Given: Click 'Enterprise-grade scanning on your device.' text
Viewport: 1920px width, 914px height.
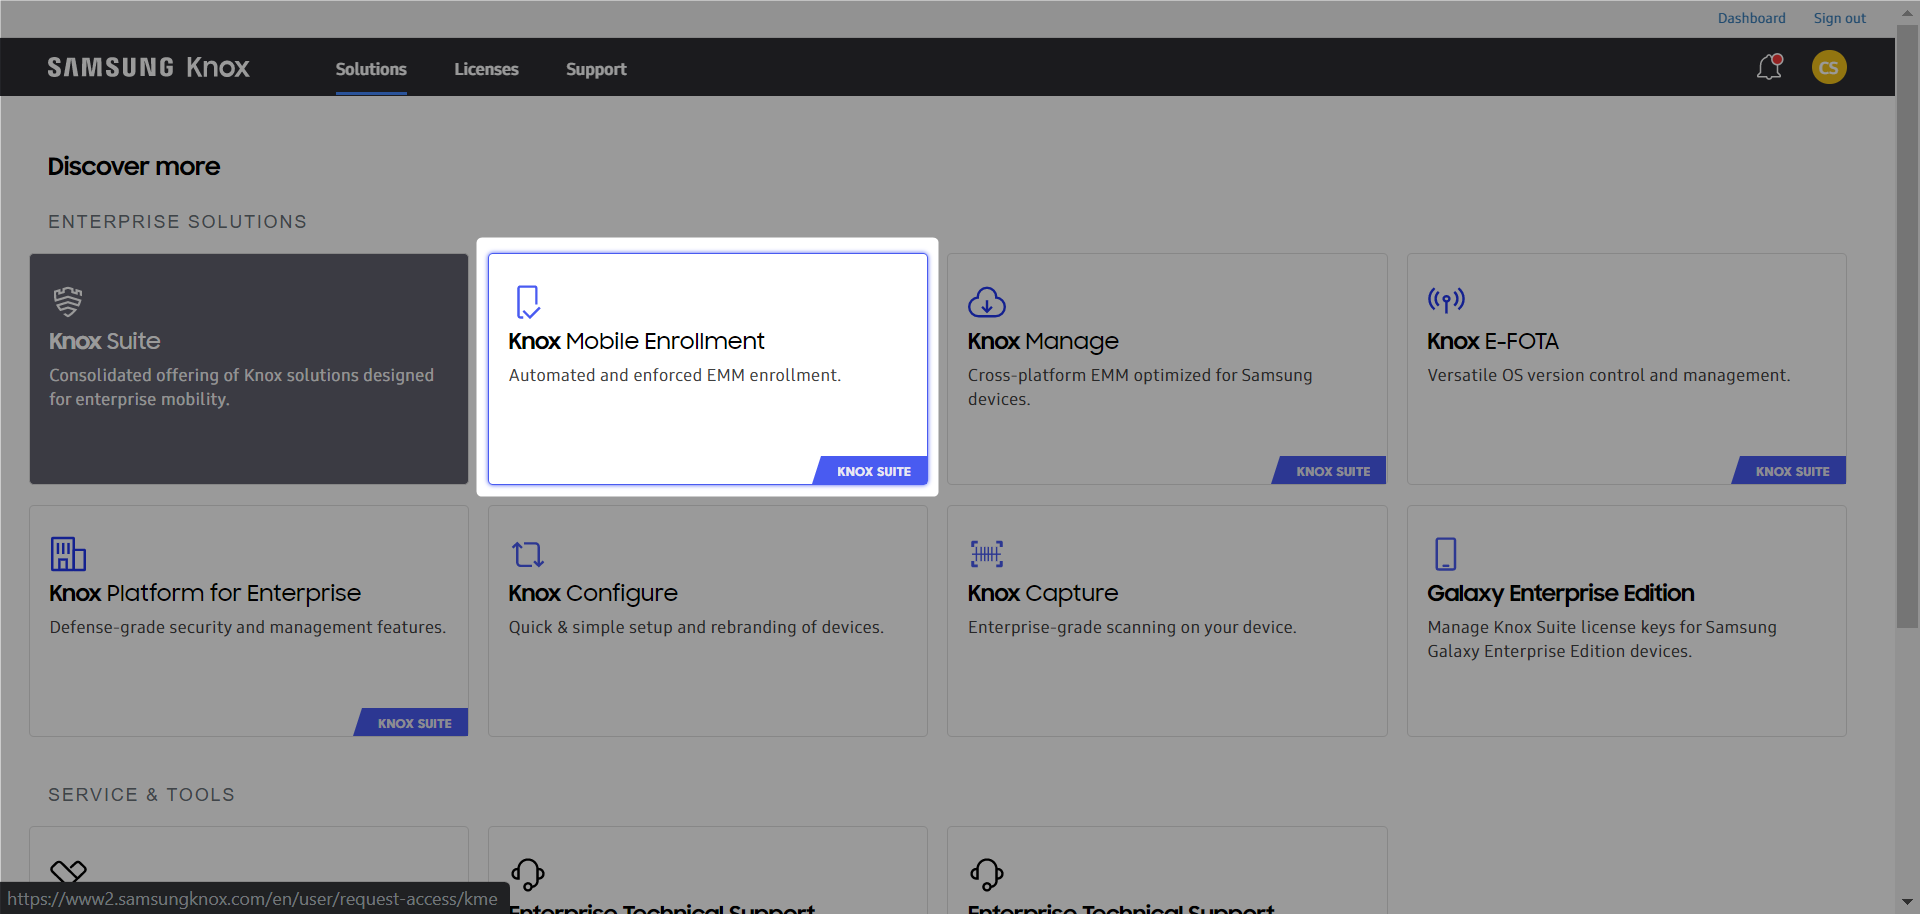Looking at the screenshot, I should coord(1132,627).
